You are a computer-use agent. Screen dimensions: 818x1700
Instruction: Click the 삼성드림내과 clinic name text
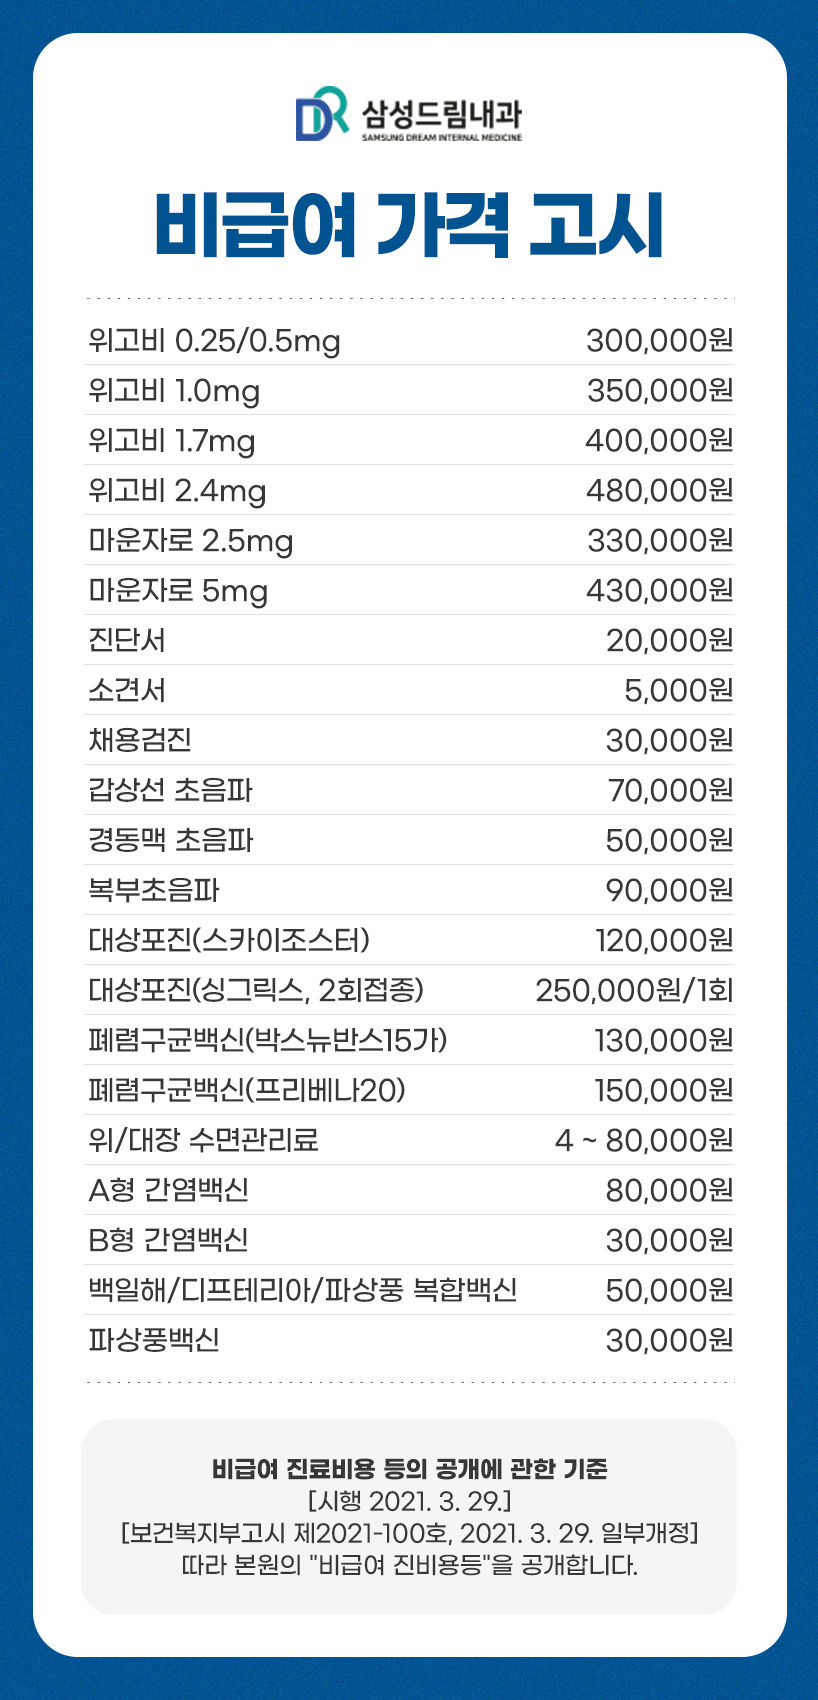(x=441, y=113)
